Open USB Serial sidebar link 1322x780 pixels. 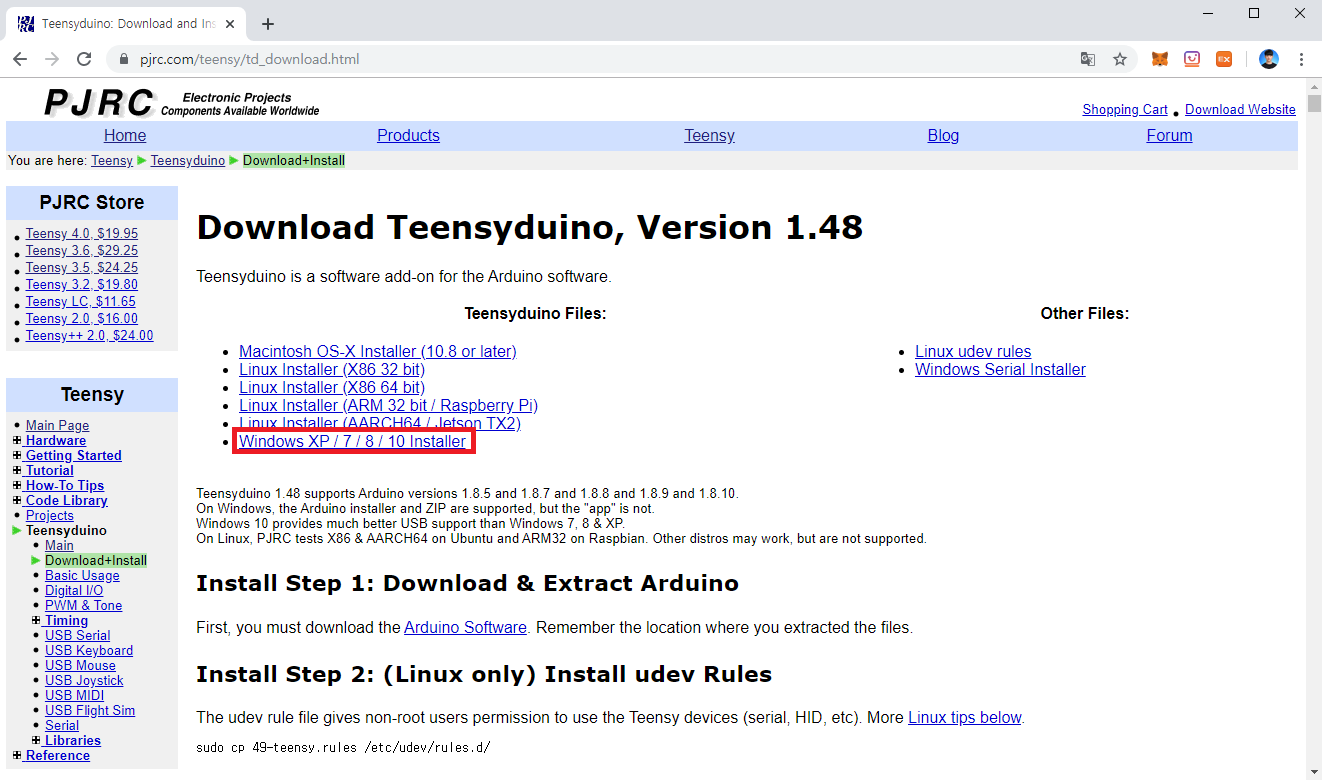click(77, 635)
